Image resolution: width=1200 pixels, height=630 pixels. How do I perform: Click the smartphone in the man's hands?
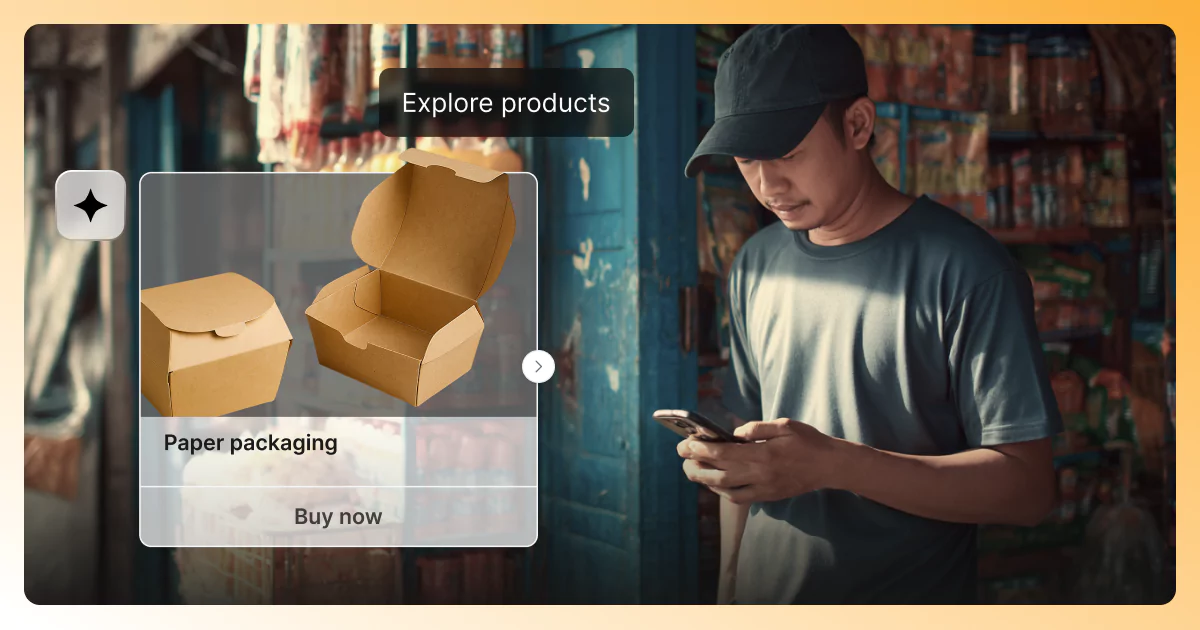[x=694, y=424]
